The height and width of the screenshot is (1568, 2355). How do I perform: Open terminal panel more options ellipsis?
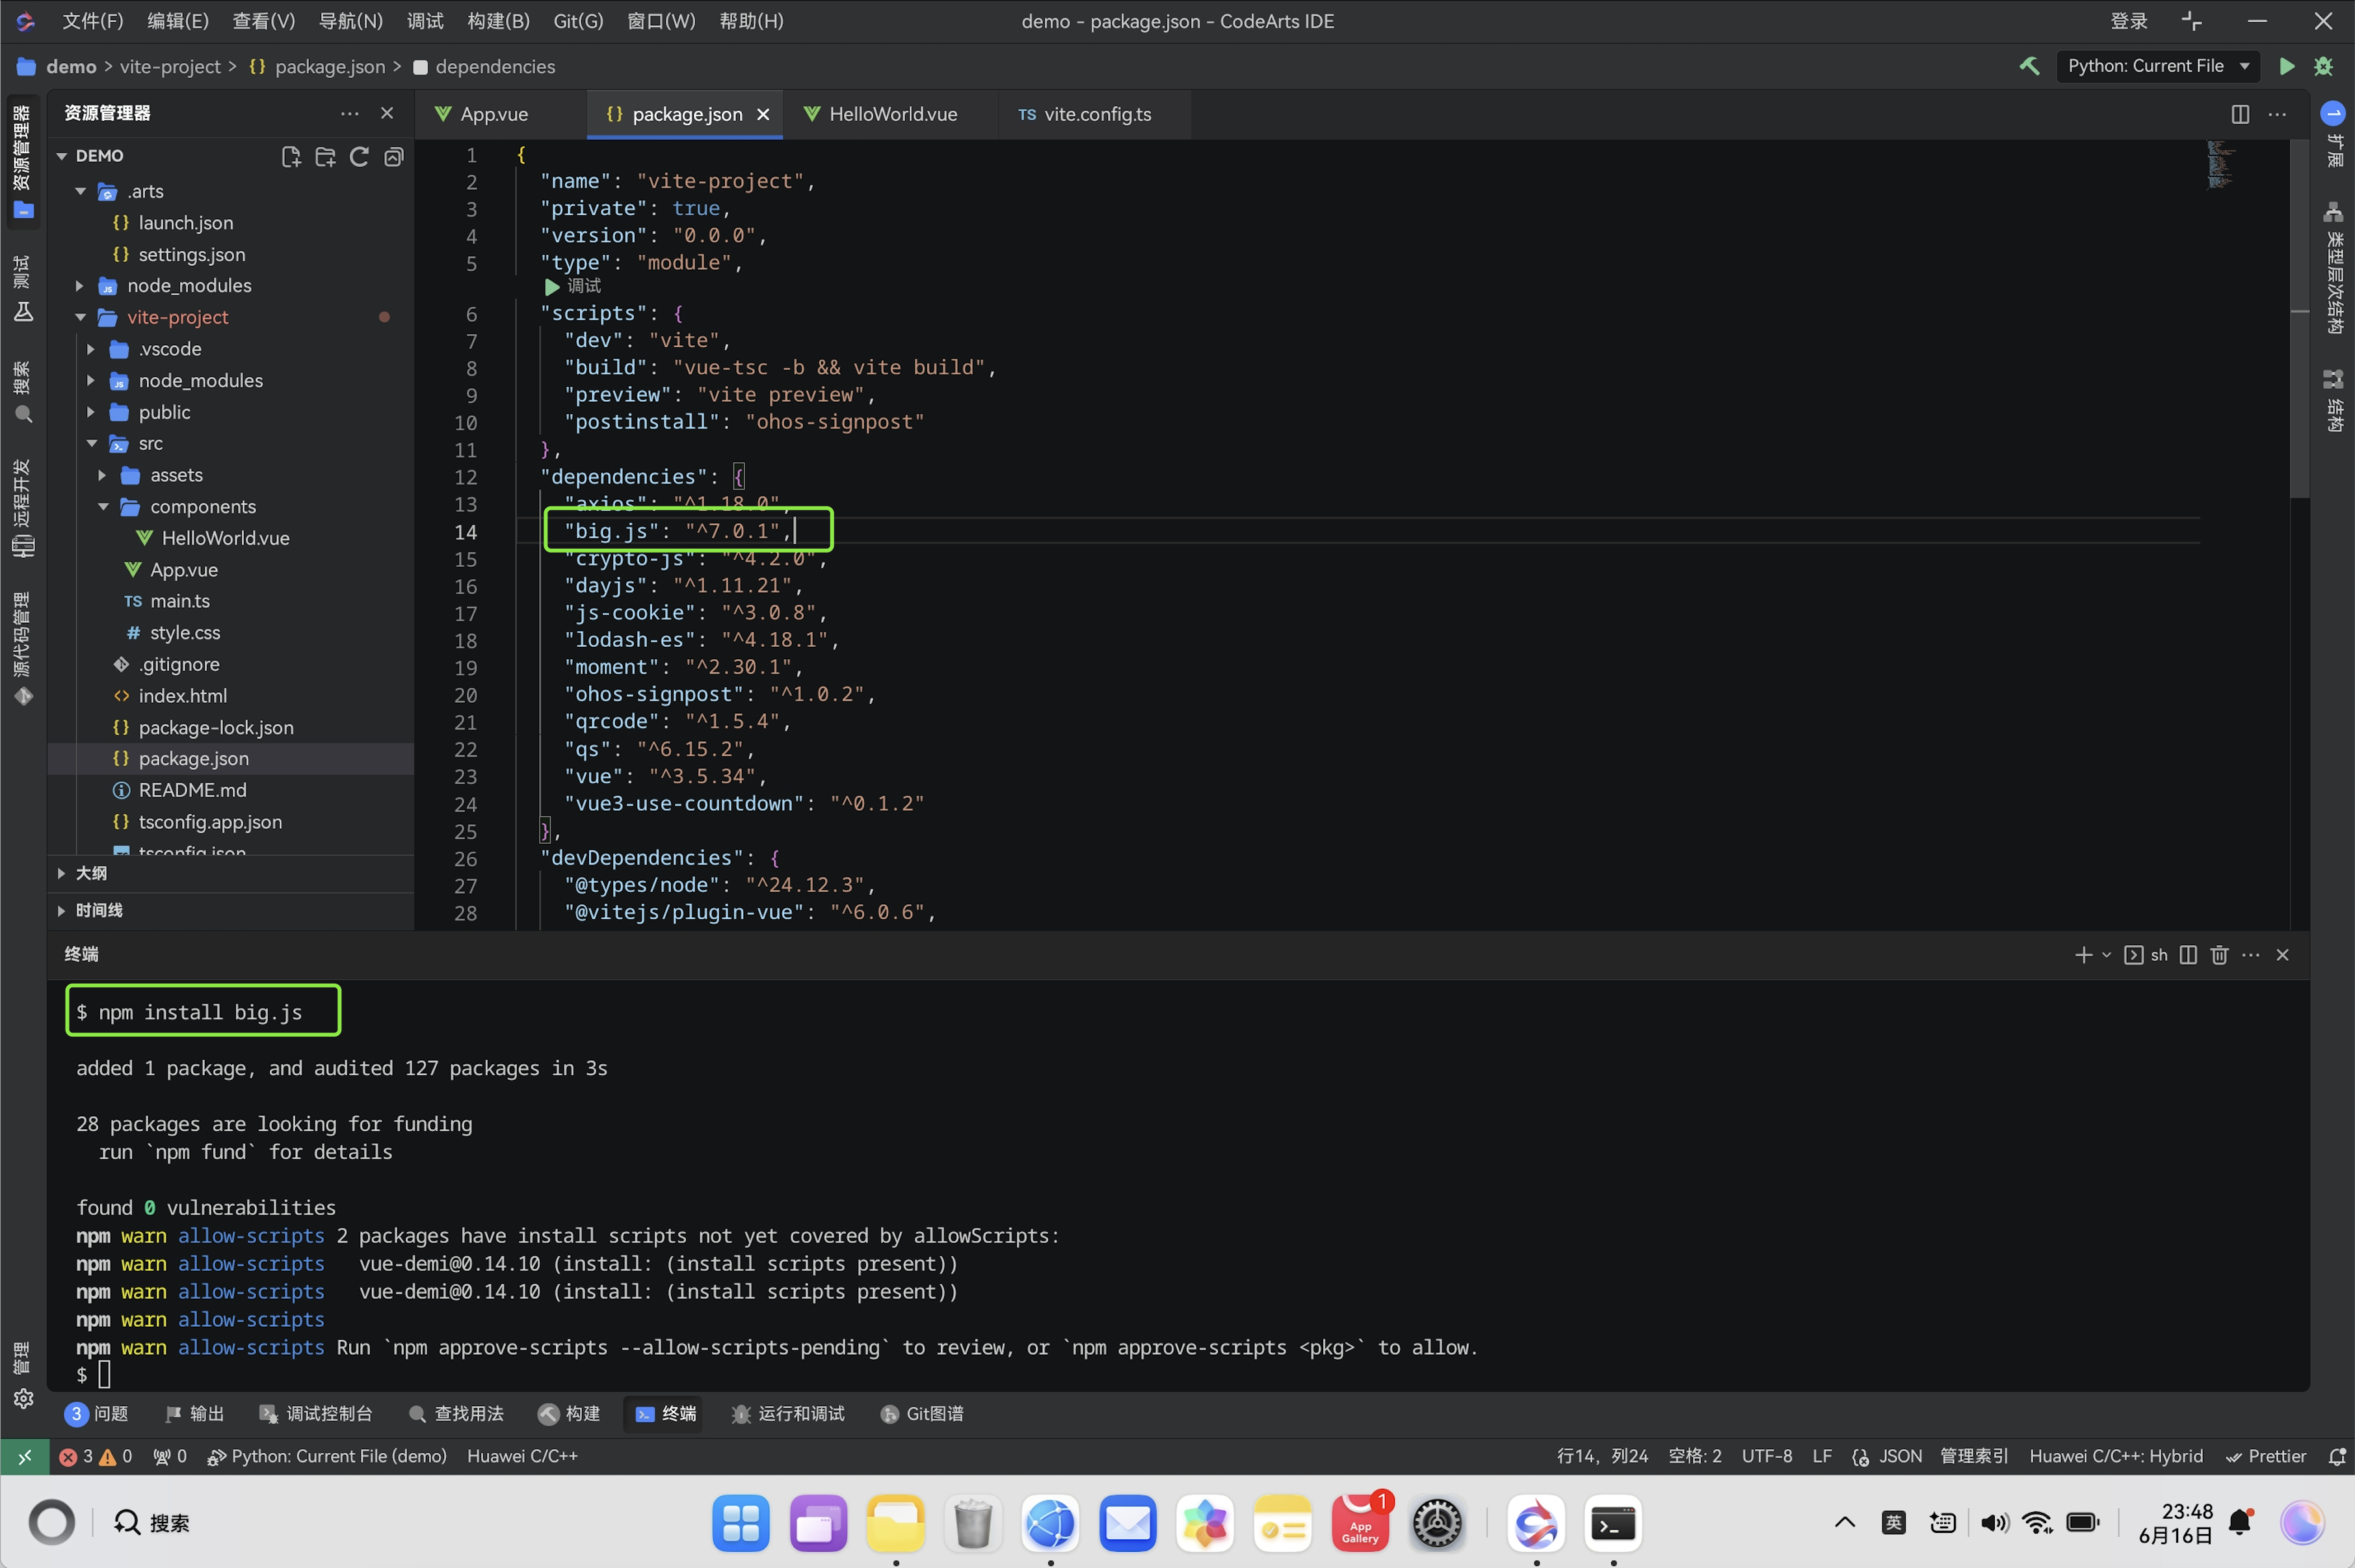(x=2251, y=955)
